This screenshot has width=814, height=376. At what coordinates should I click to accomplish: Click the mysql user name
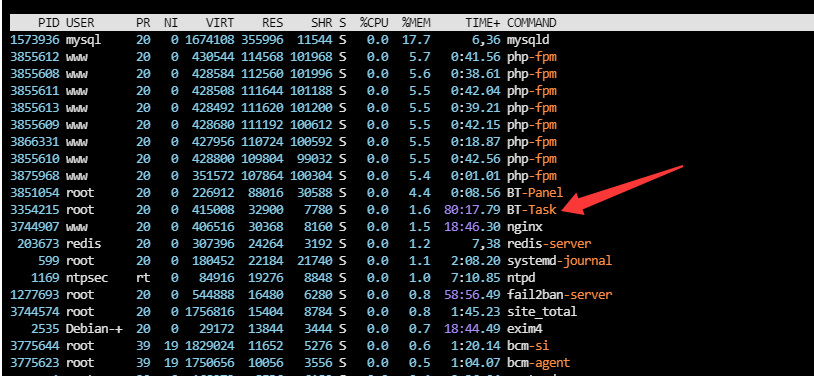[83, 40]
